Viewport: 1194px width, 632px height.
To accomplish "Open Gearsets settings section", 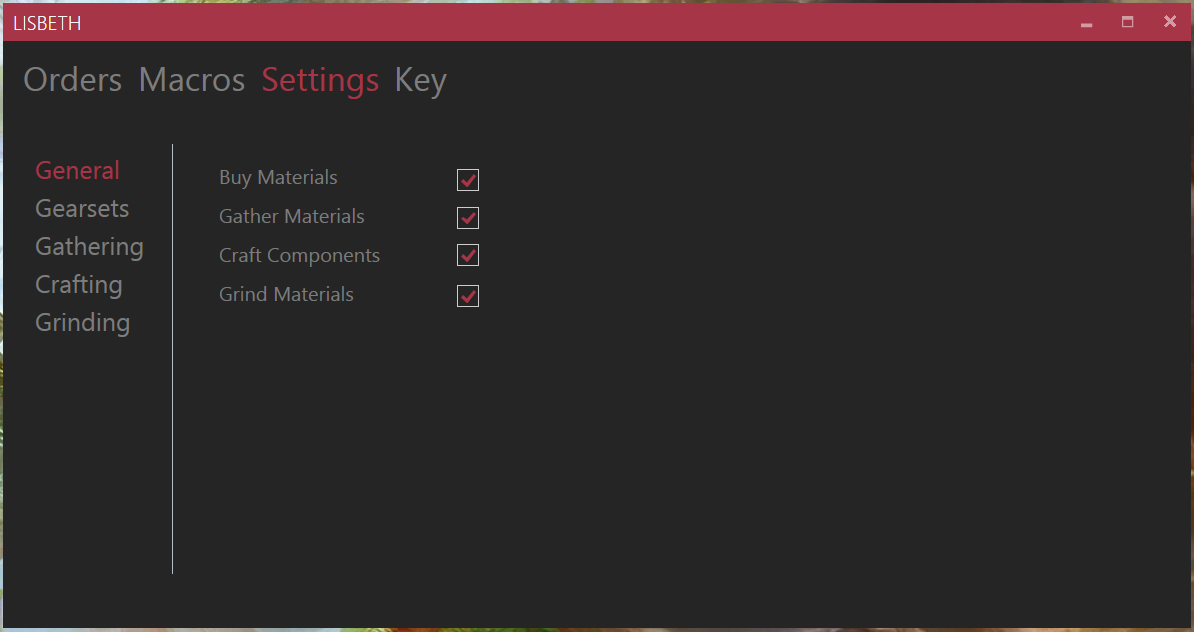I will pyautogui.click(x=82, y=209).
